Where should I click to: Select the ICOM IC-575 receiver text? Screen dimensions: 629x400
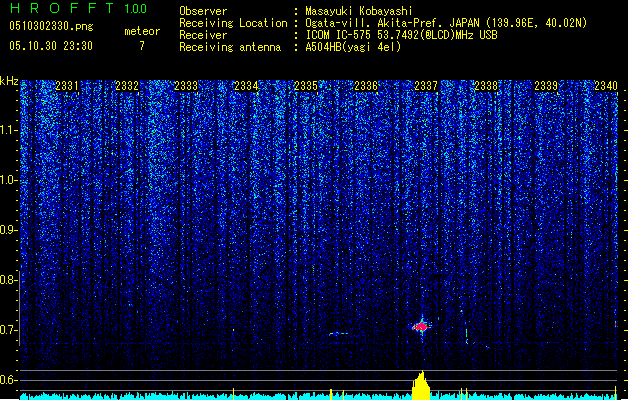tap(401, 35)
